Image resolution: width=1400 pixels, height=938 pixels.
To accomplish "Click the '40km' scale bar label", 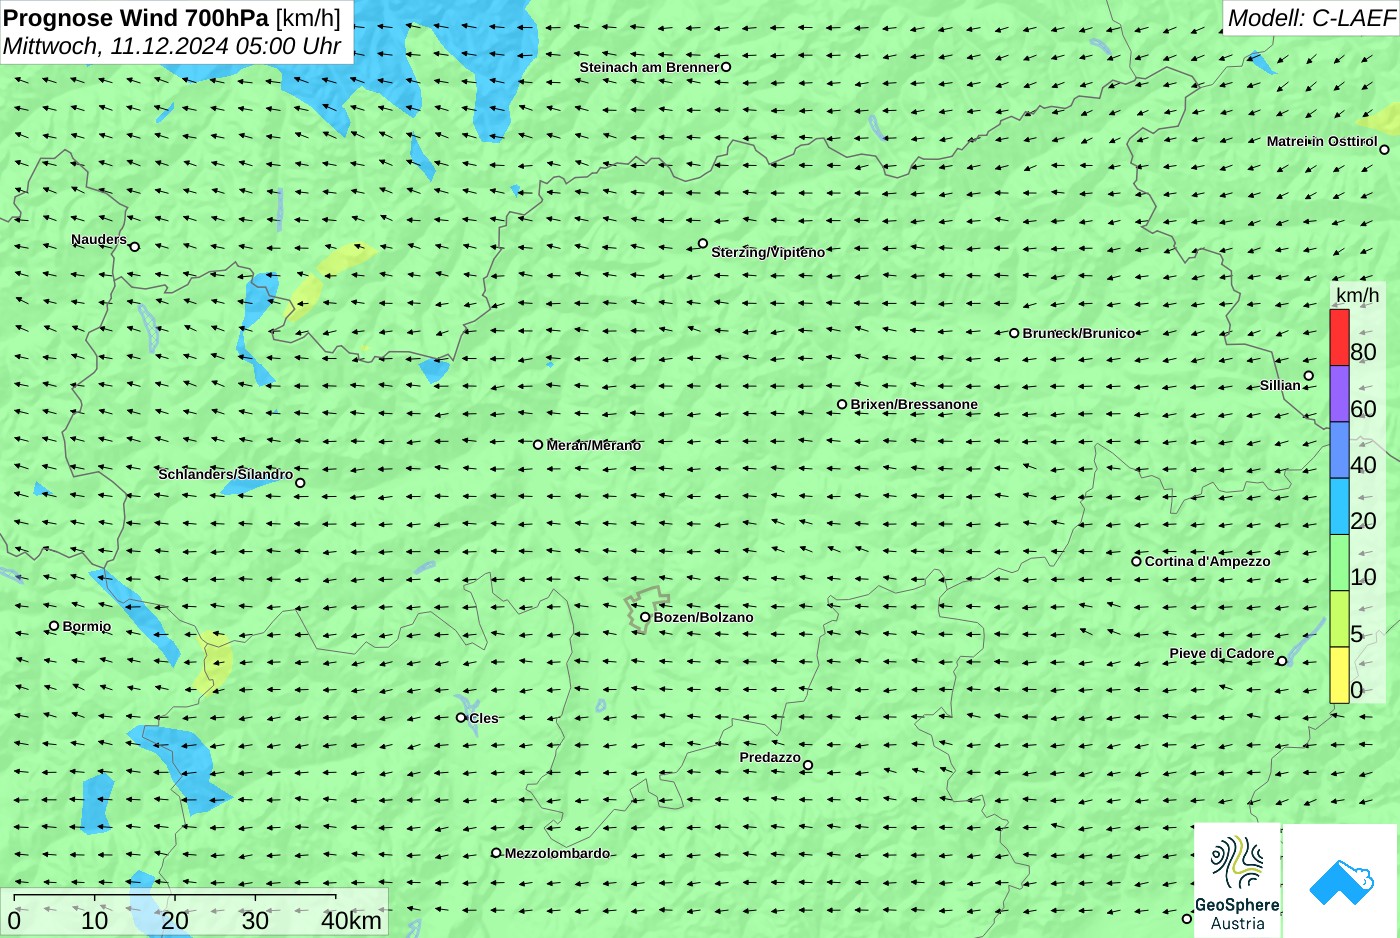I will coord(352,920).
